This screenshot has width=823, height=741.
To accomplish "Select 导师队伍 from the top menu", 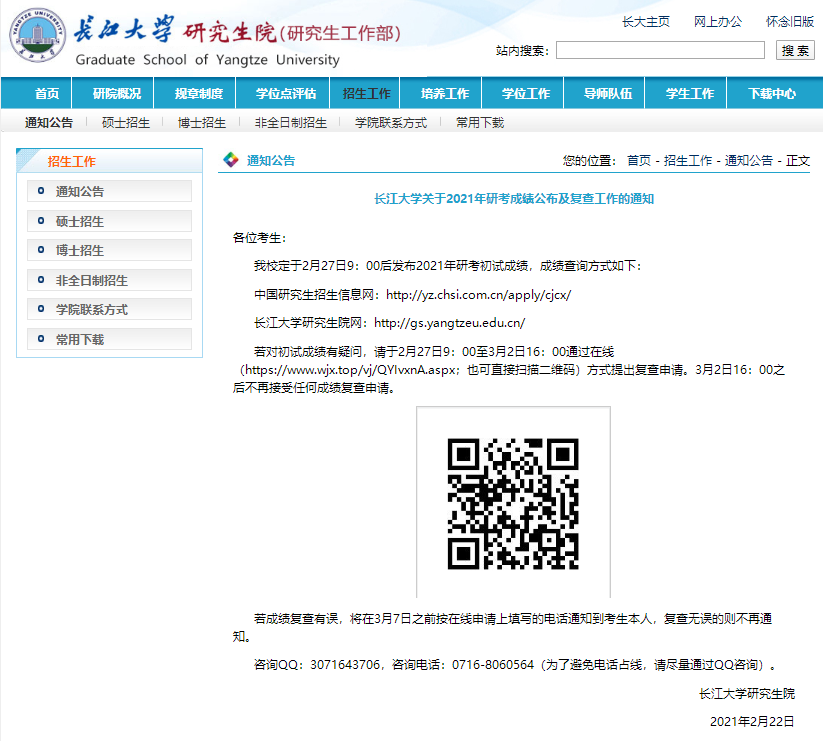I will point(608,94).
